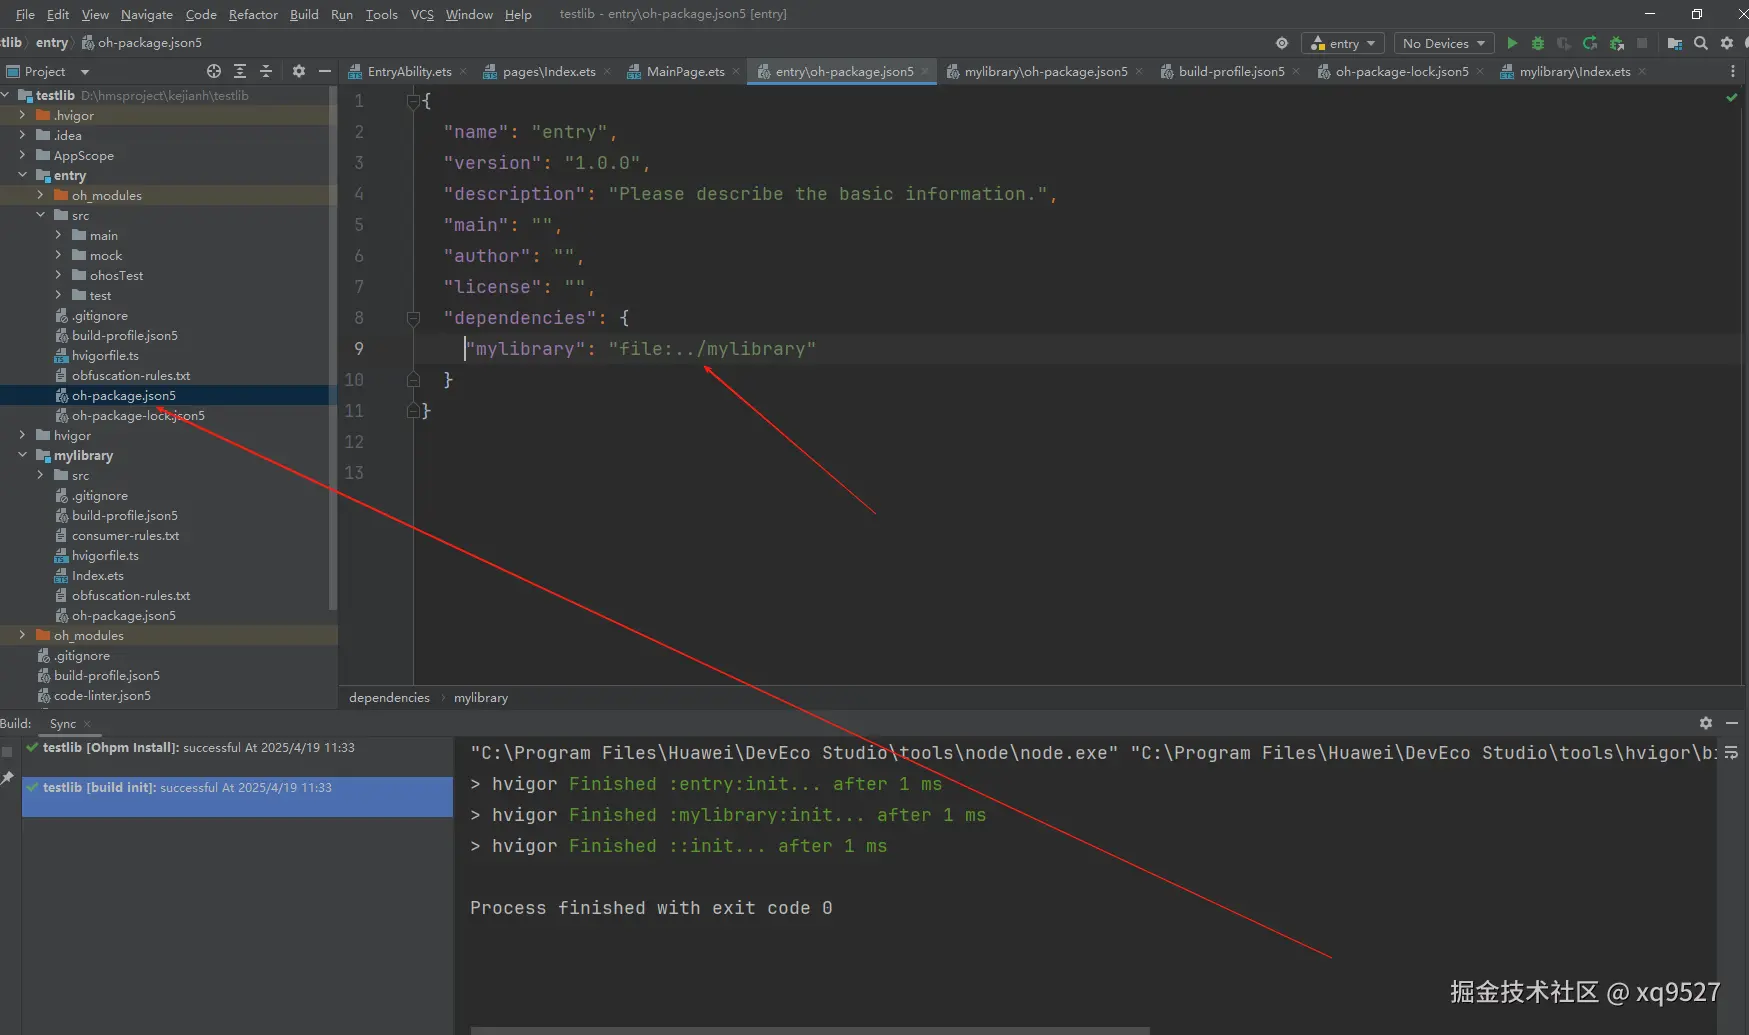Select the Sync tab in Build panel
The height and width of the screenshot is (1035, 1749).
coord(63,724)
